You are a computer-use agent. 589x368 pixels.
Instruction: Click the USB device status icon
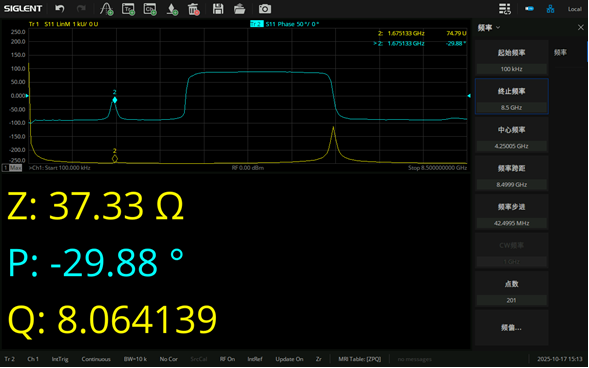coord(529,8)
